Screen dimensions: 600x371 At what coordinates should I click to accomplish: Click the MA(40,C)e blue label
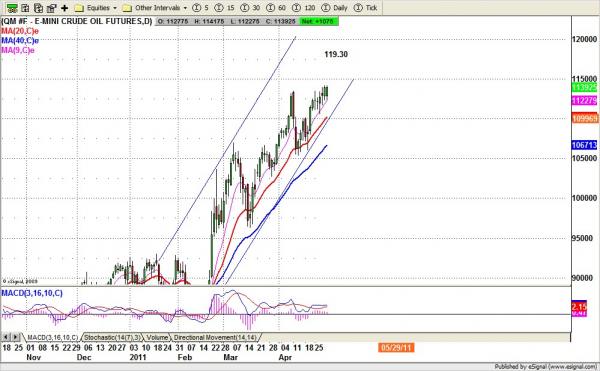[20, 41]
